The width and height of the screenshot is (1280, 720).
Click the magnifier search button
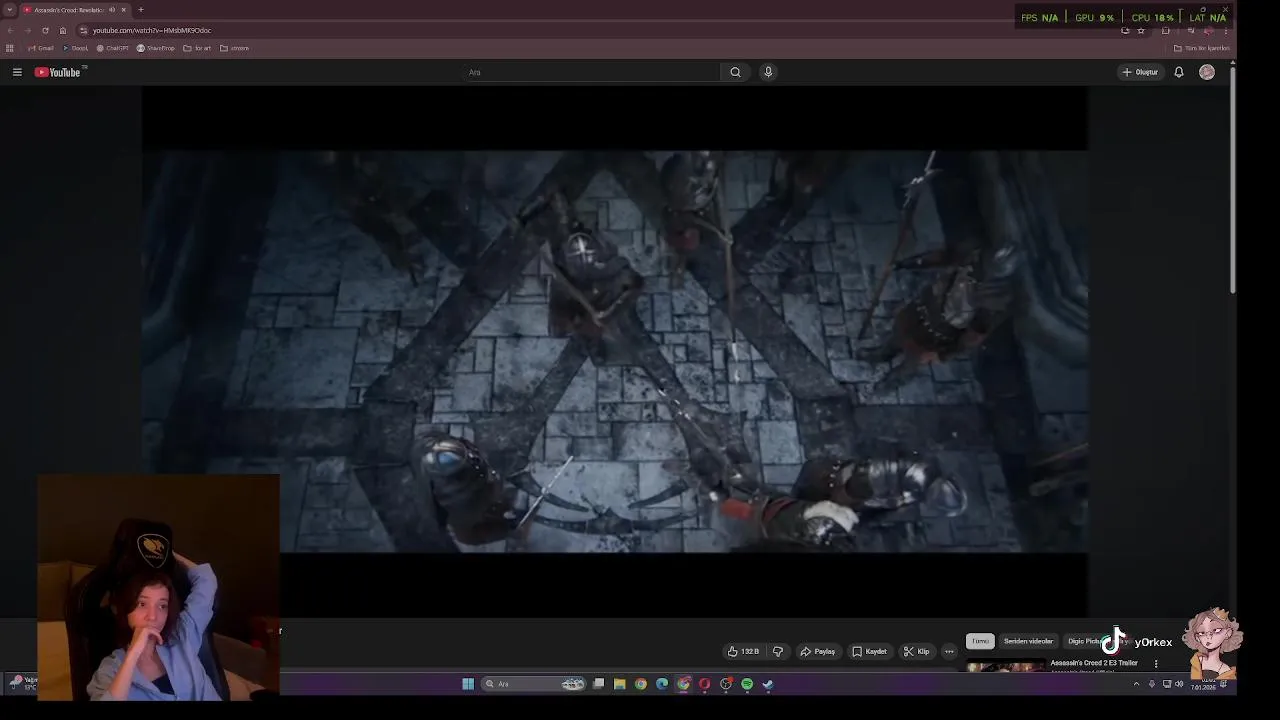735,72
